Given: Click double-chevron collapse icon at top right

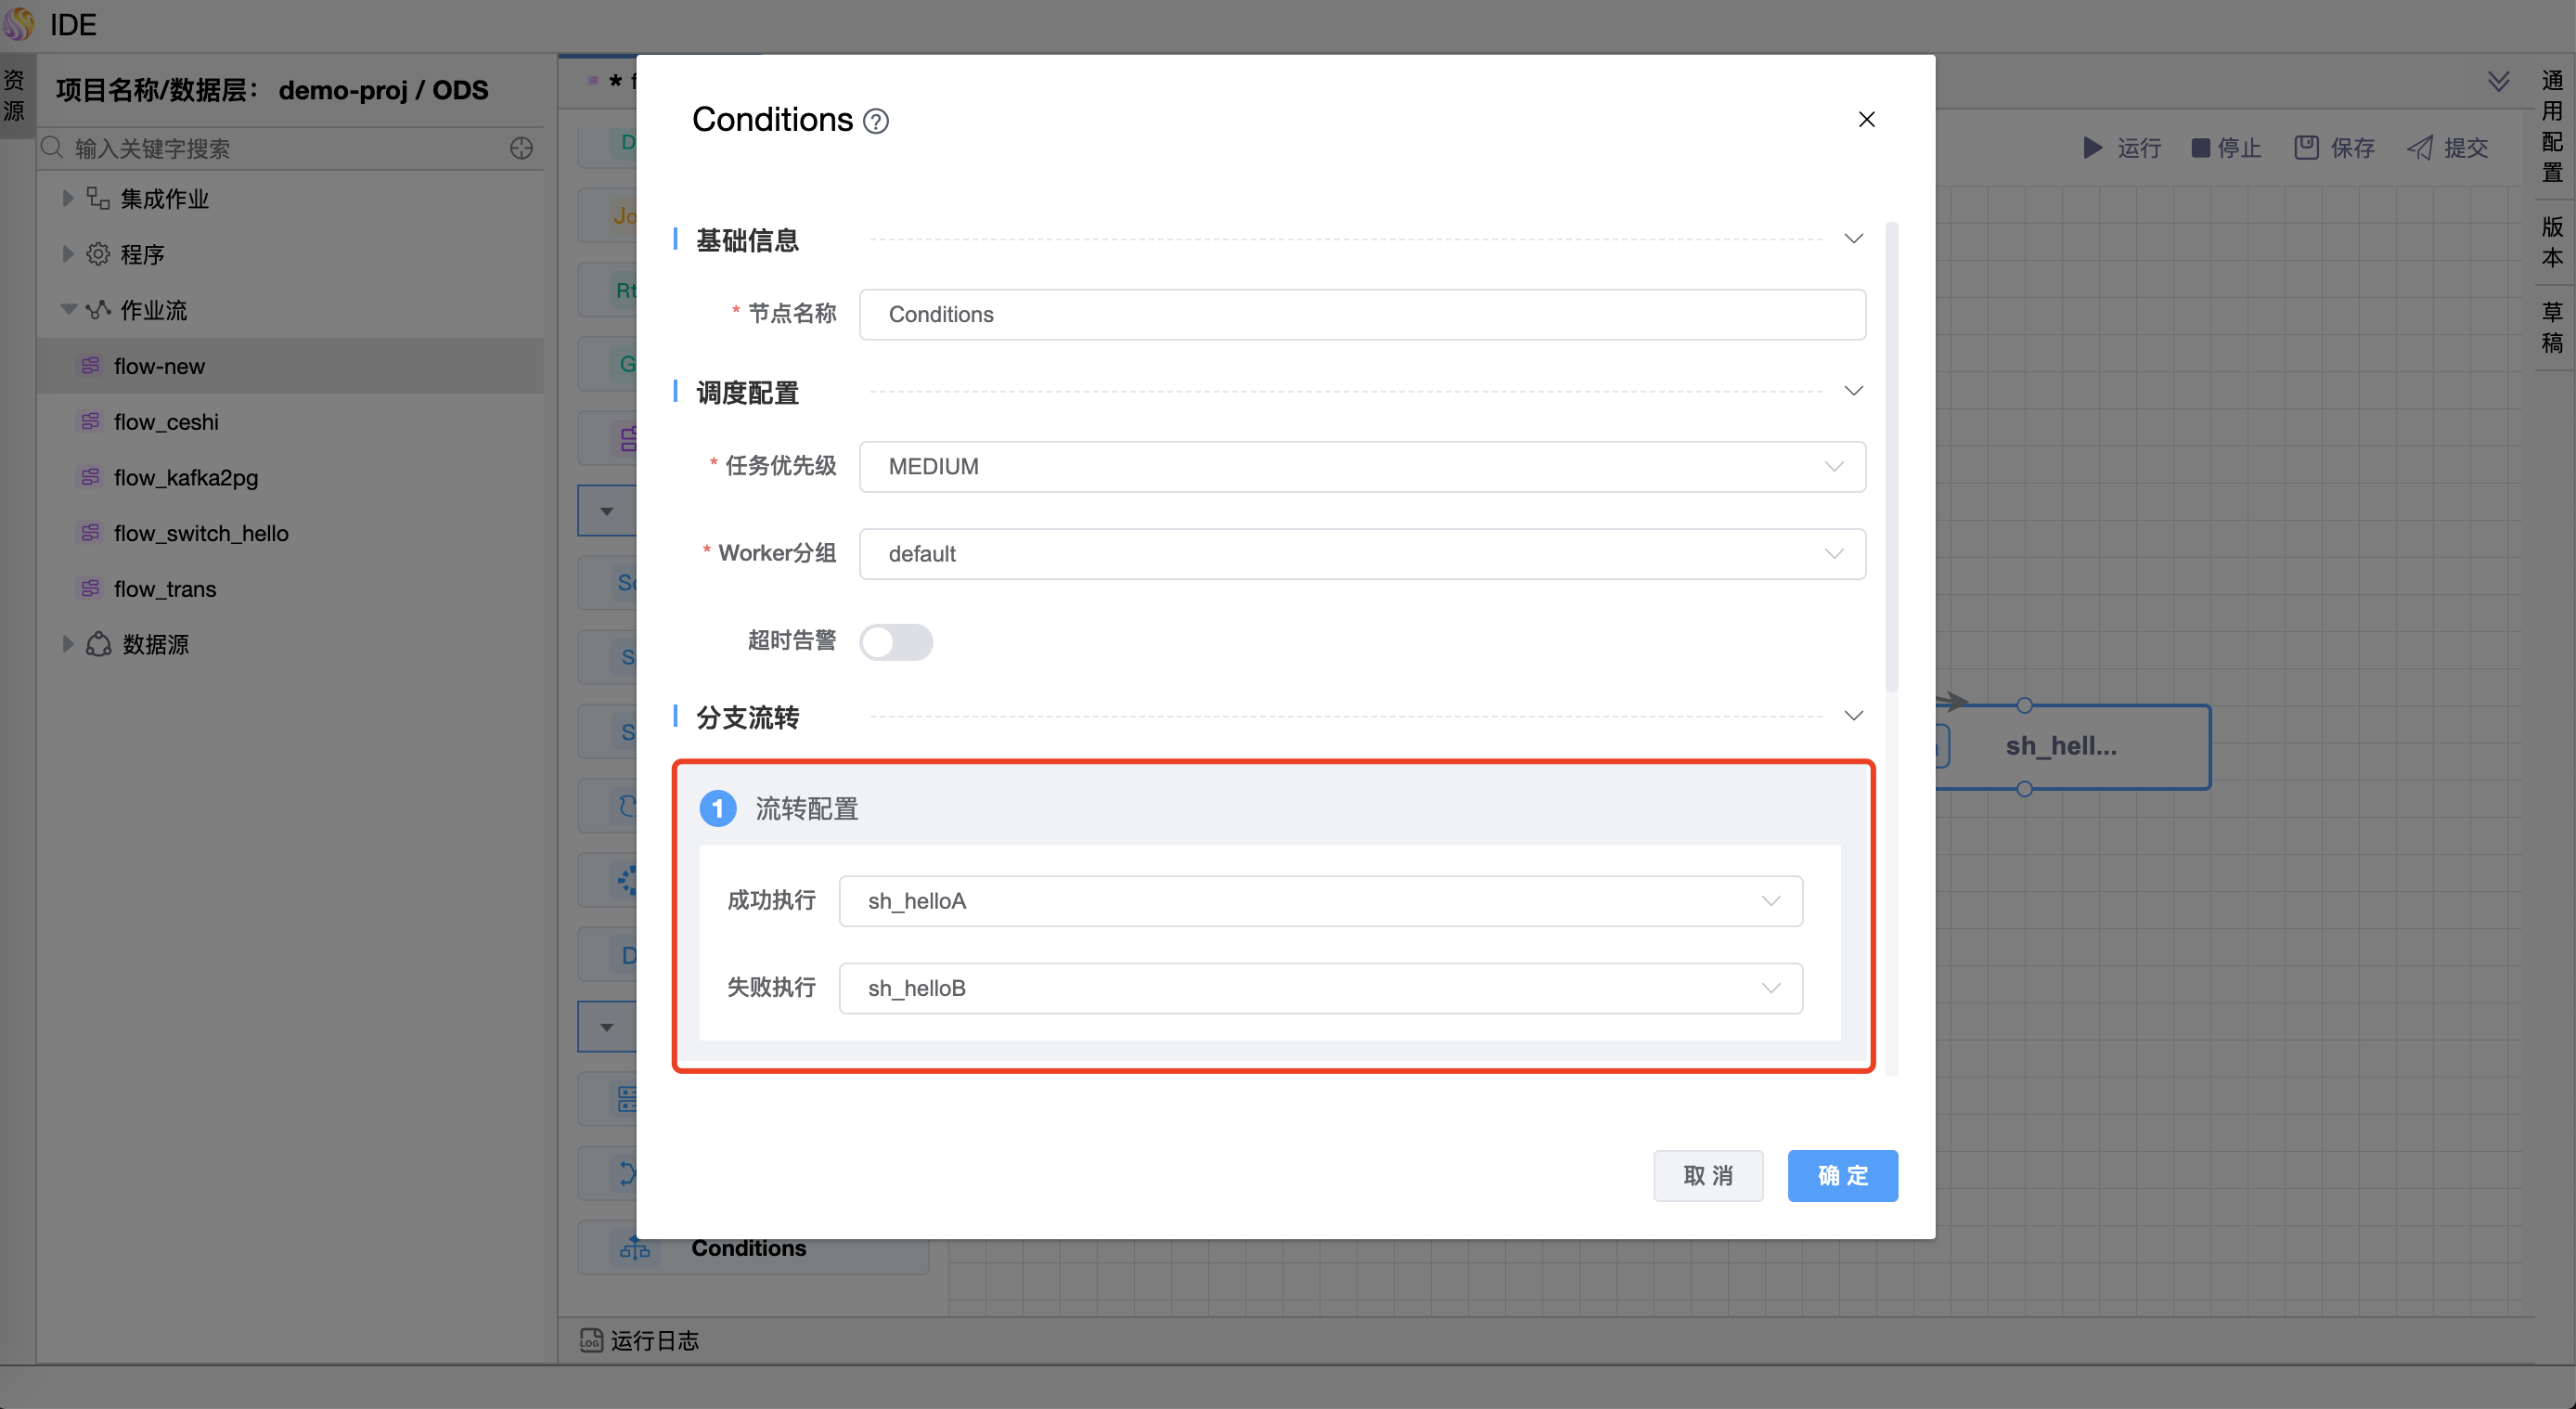Looking at the screenshot, I should pyautogui.click(x=2498, y=81).
